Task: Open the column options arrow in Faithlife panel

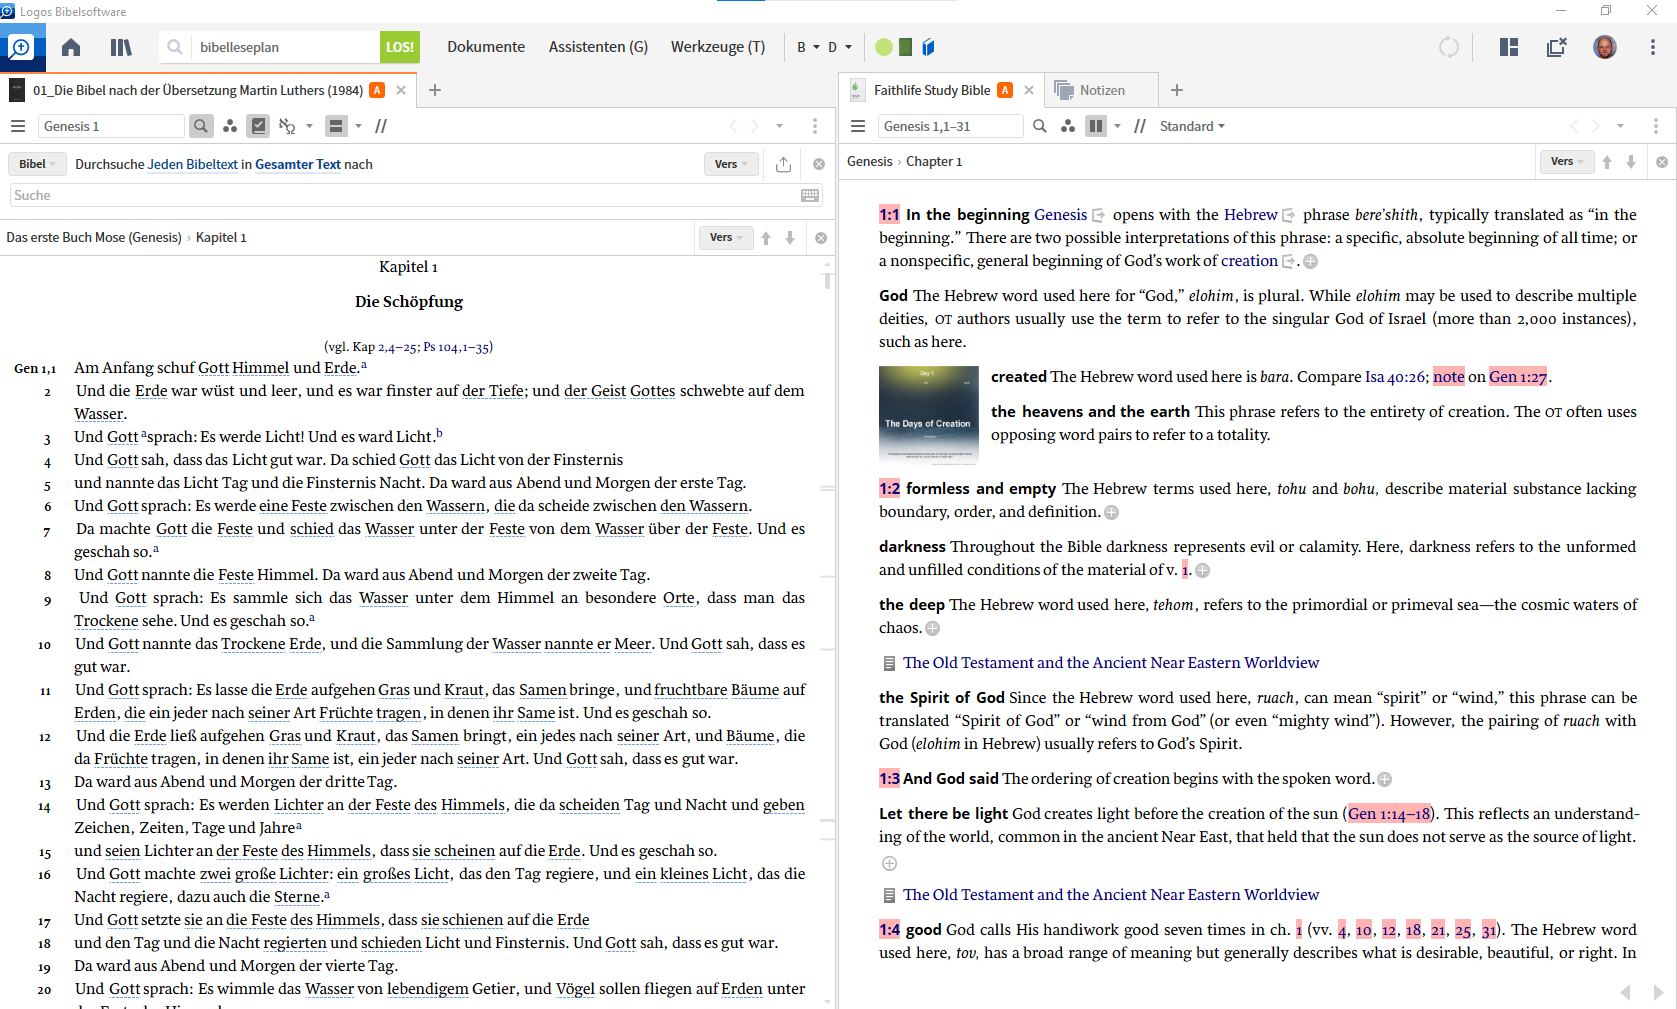Action: point(1117,126)
